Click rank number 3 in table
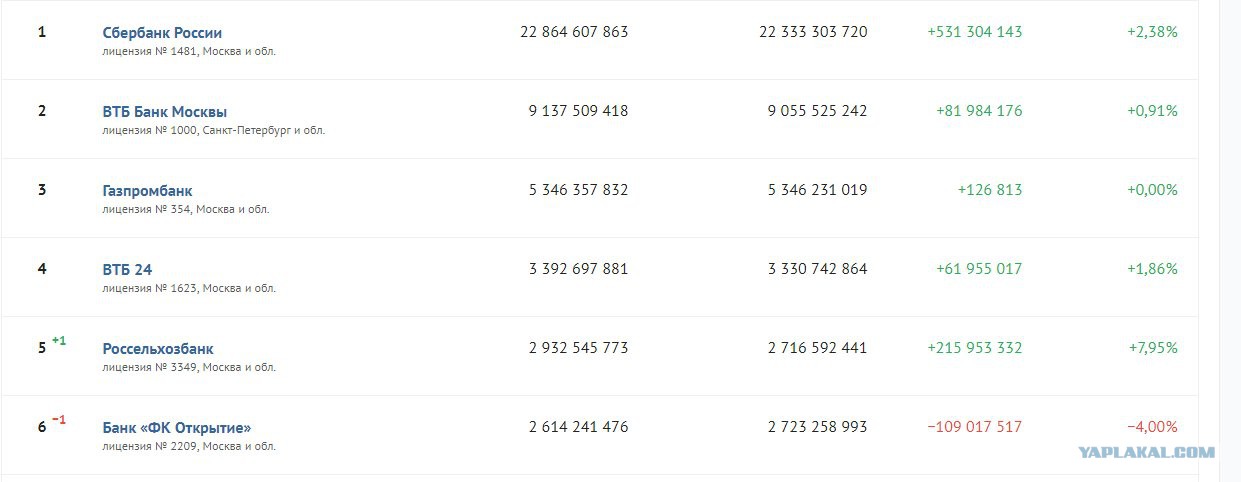The width and height of the screenshot is (1241, 482). coord(42,189)
